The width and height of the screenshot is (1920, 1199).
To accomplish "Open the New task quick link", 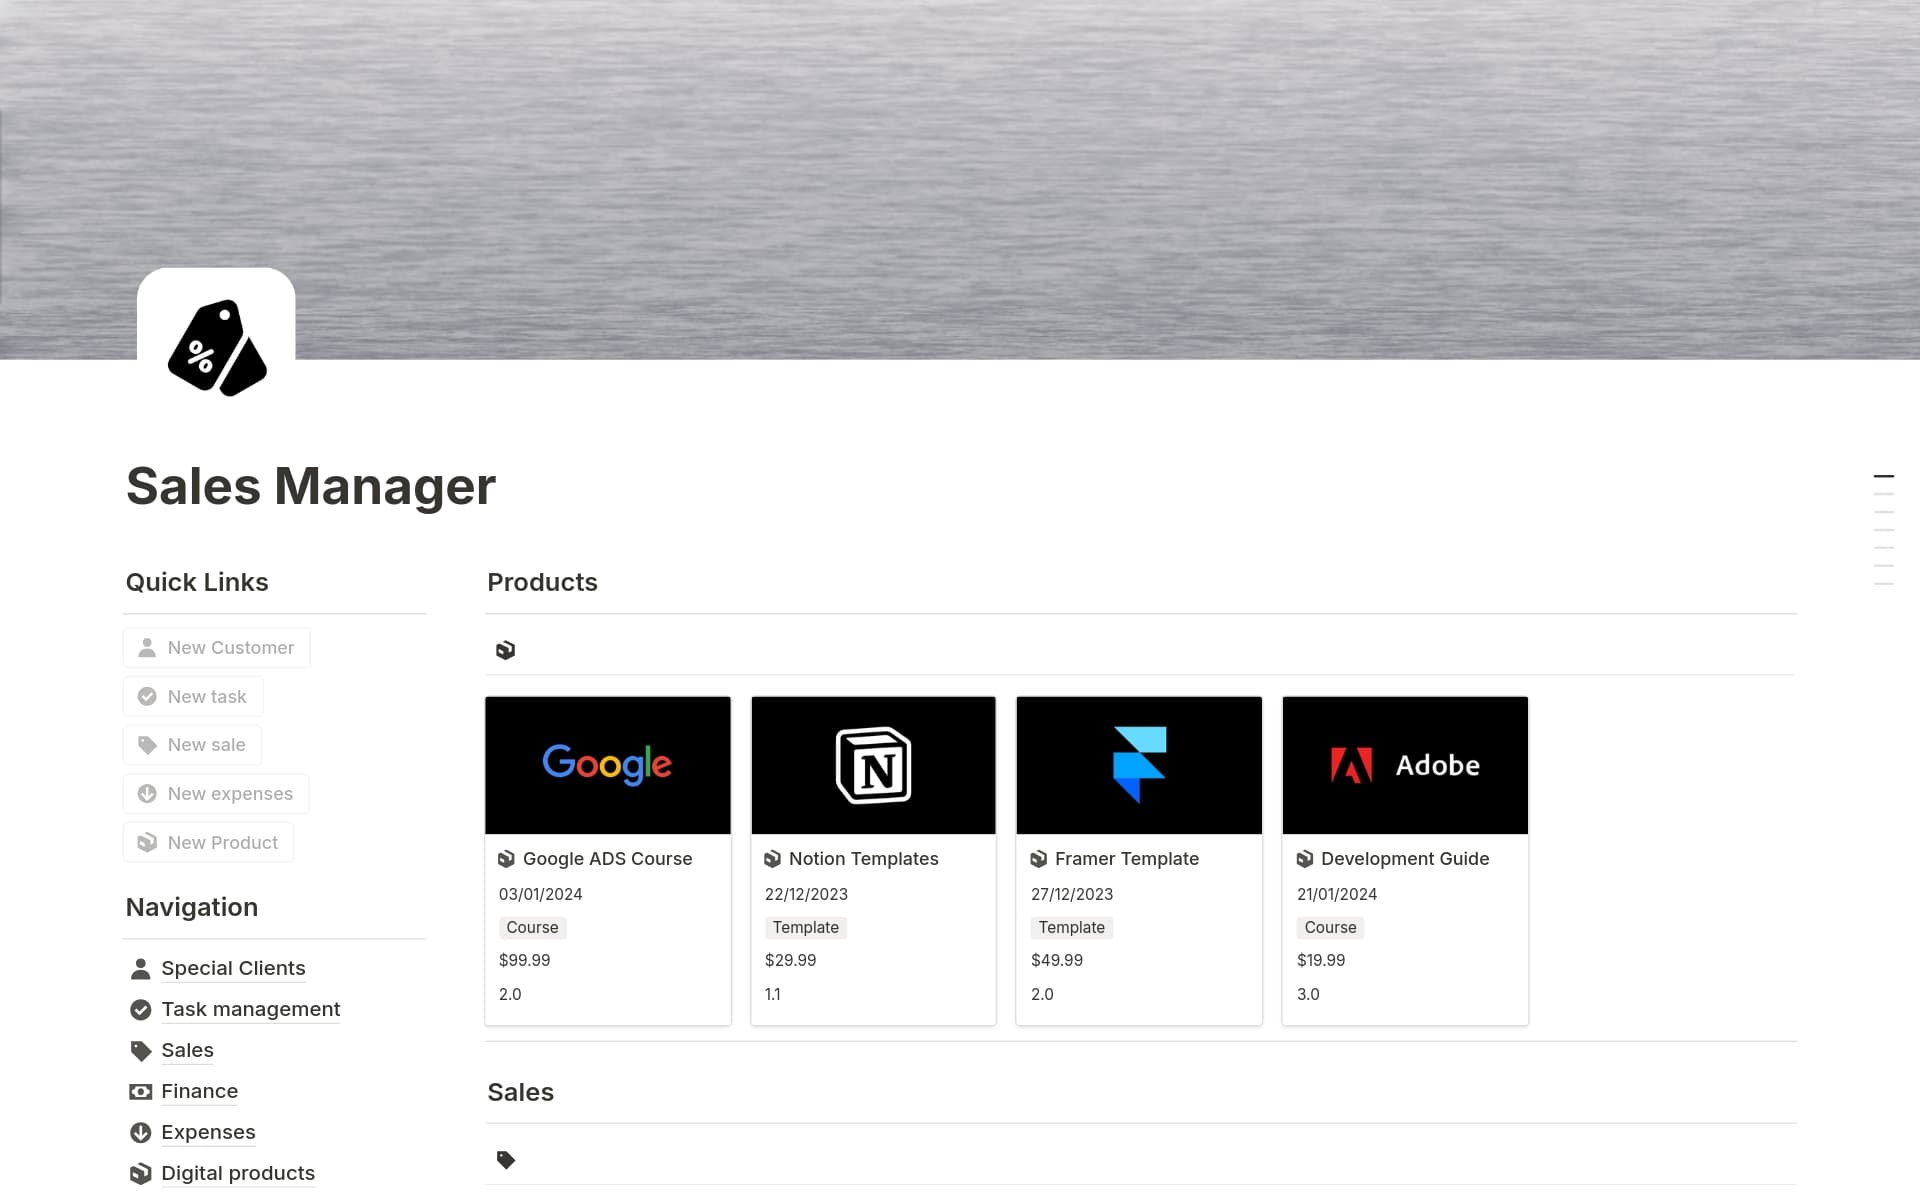I will 192,696.
